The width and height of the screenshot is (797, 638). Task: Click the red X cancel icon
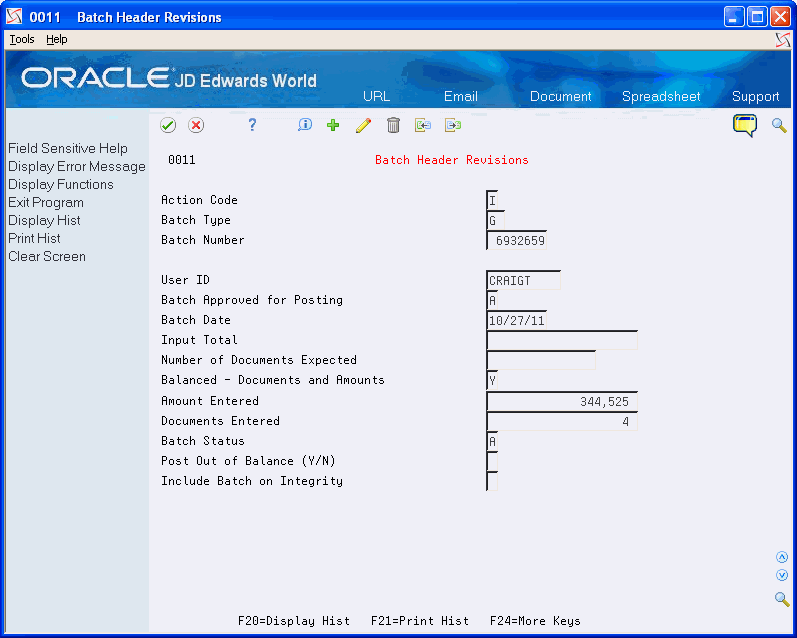pos(196,125)
